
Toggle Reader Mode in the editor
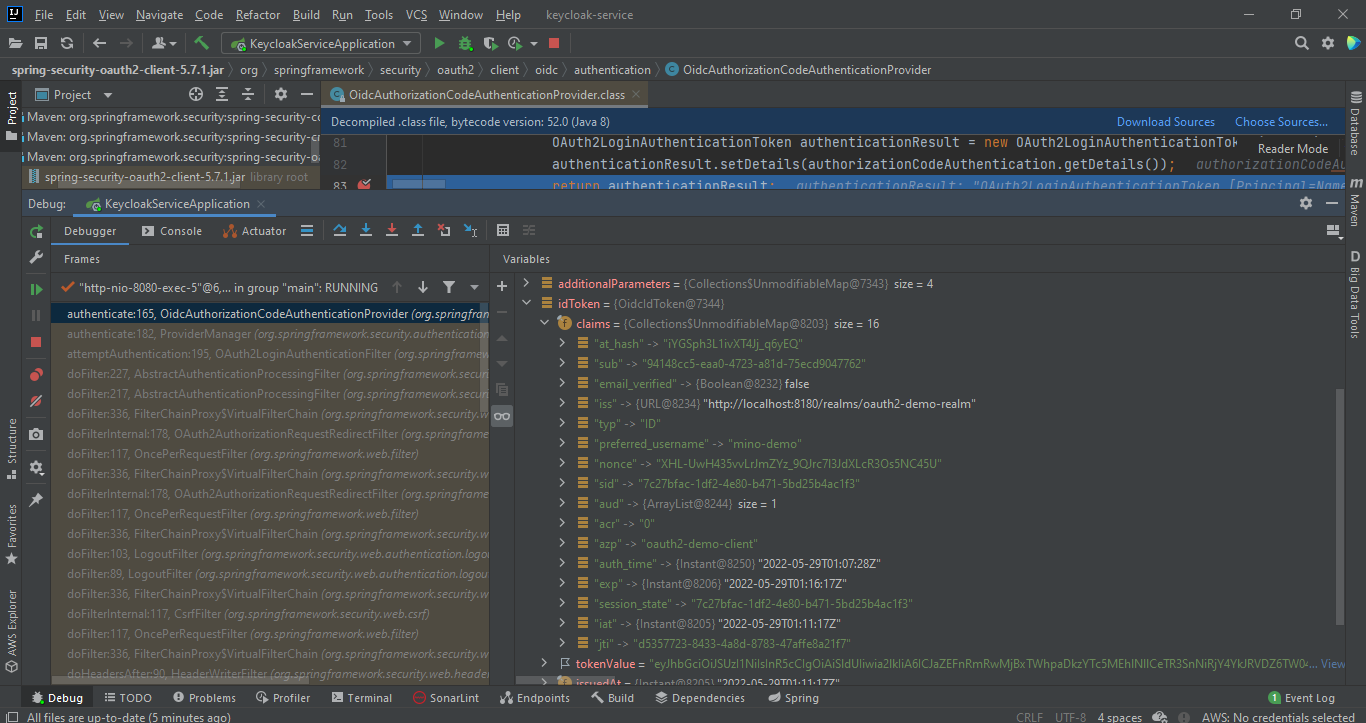tap(1293, 148)
